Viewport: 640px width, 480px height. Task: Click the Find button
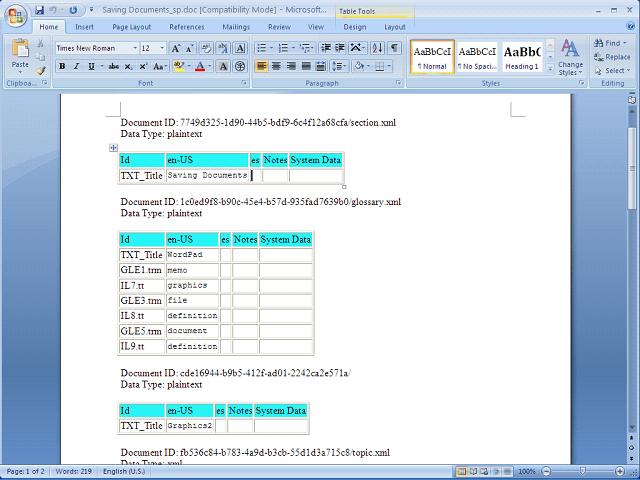coord(610,43)
